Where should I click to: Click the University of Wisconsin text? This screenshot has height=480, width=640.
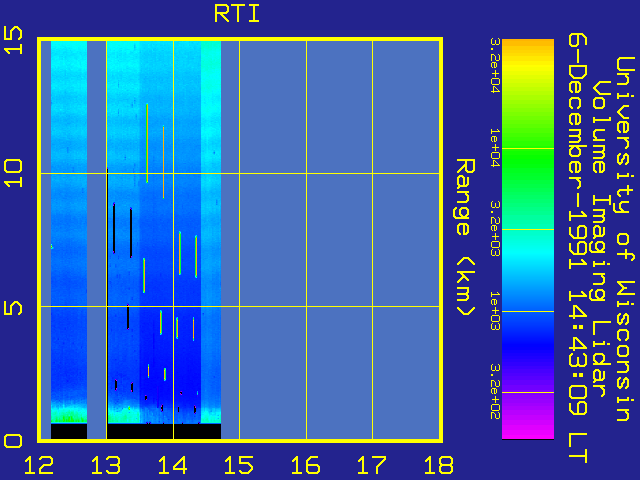tap(624, 239)
